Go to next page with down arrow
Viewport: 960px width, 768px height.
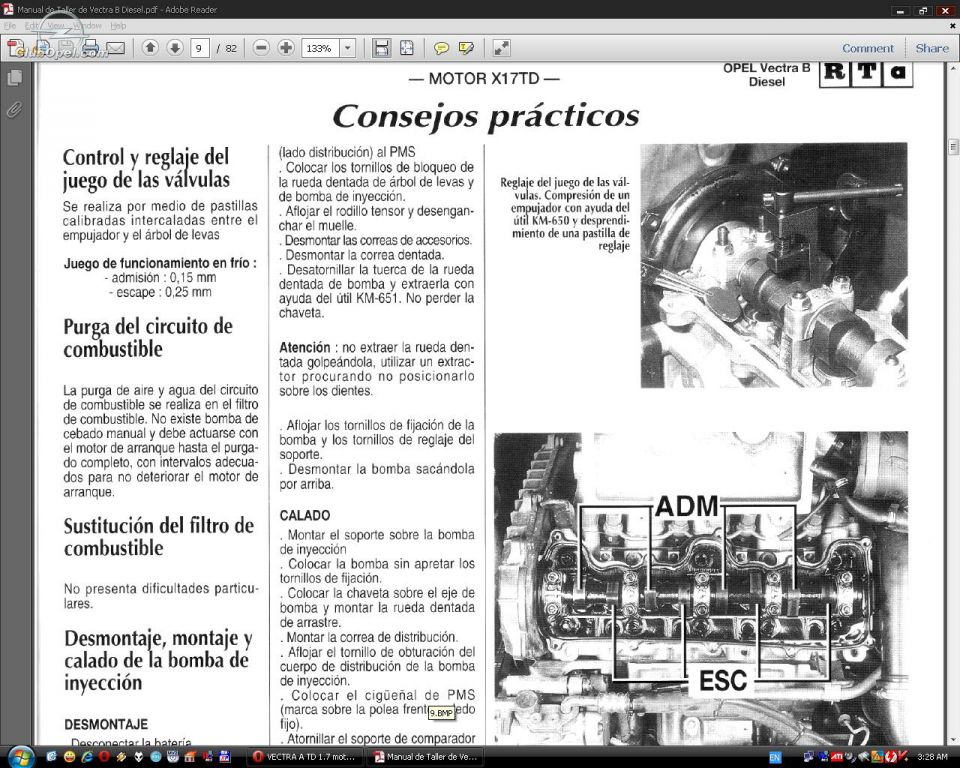174,48
